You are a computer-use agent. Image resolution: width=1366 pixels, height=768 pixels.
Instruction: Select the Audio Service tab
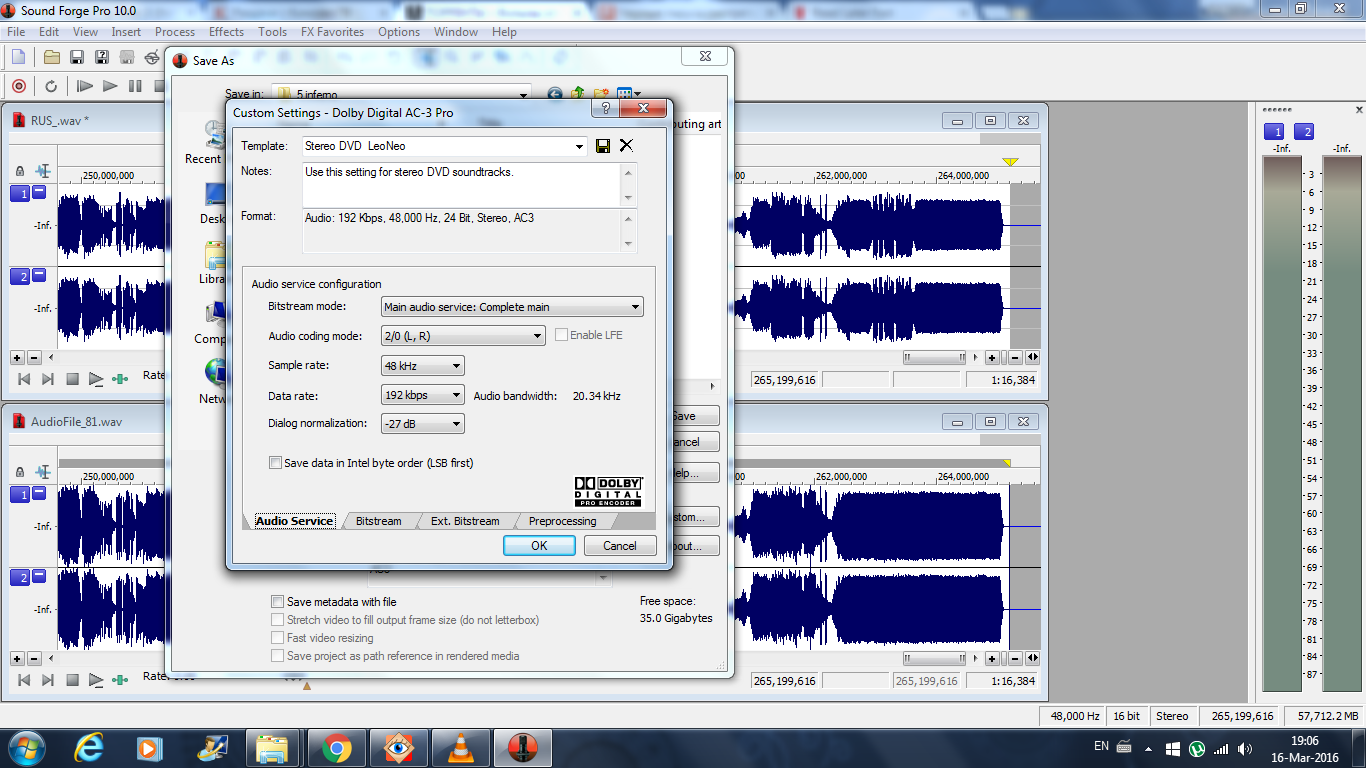pyautogui.click(x=294, y=521)
